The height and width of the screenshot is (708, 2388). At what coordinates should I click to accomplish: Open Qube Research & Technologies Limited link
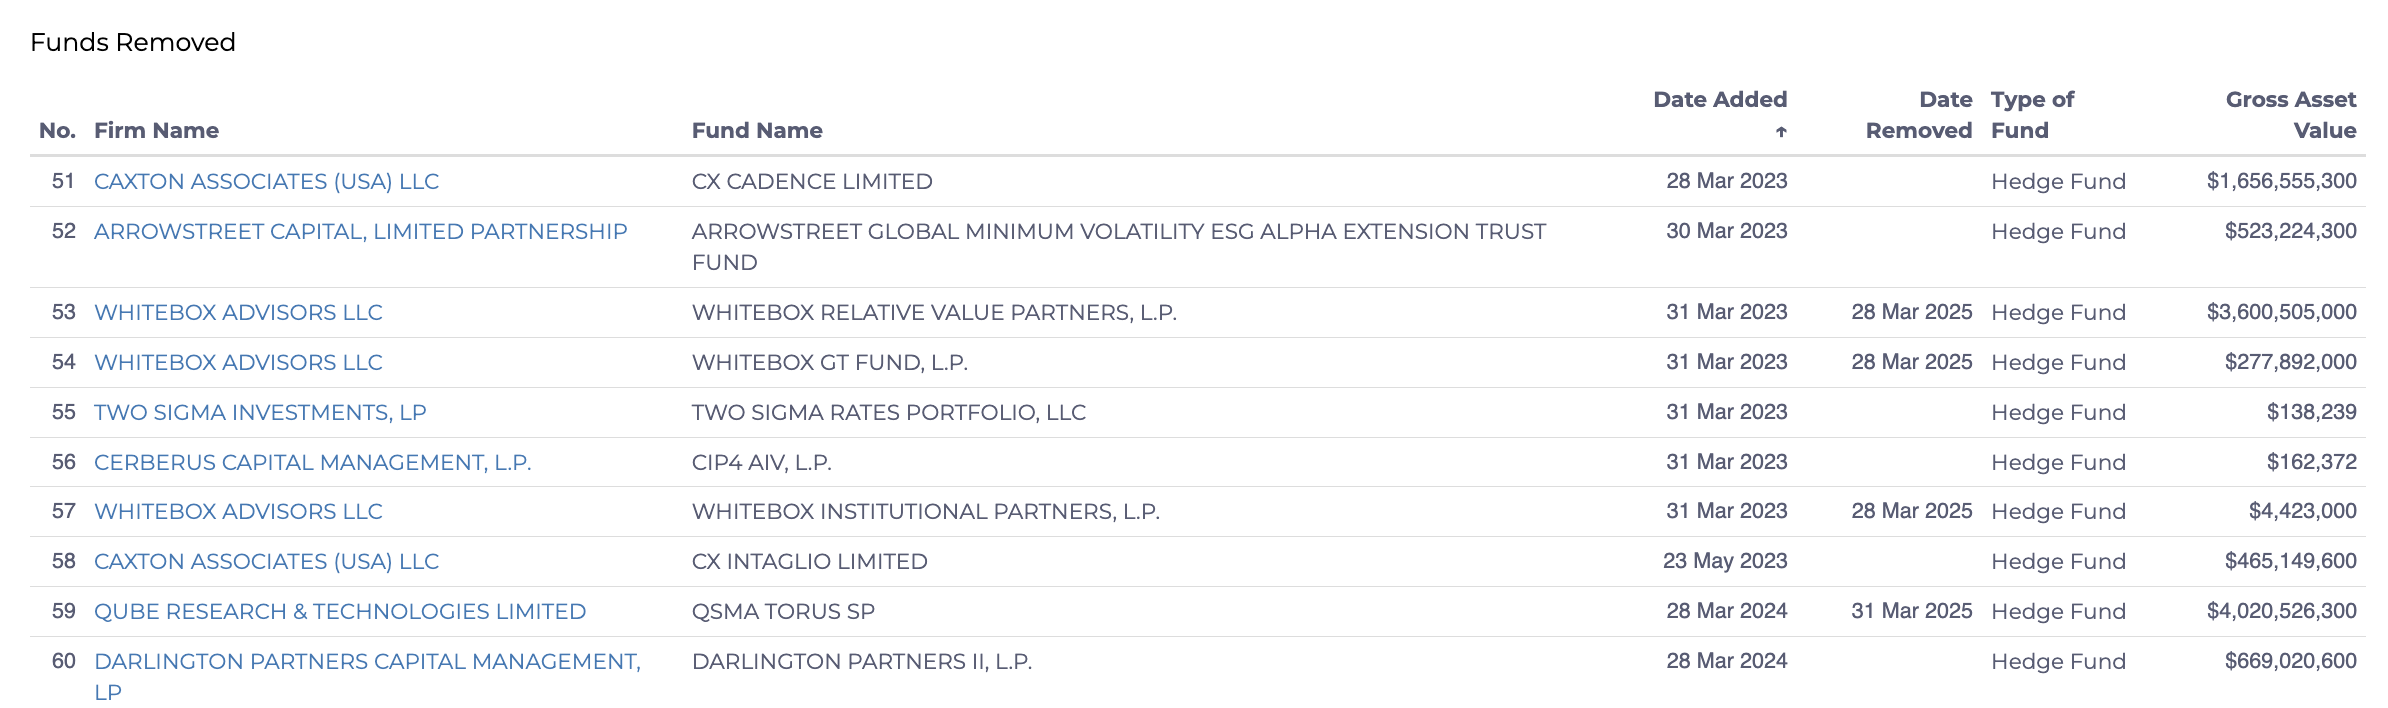[x=340, y=612]
